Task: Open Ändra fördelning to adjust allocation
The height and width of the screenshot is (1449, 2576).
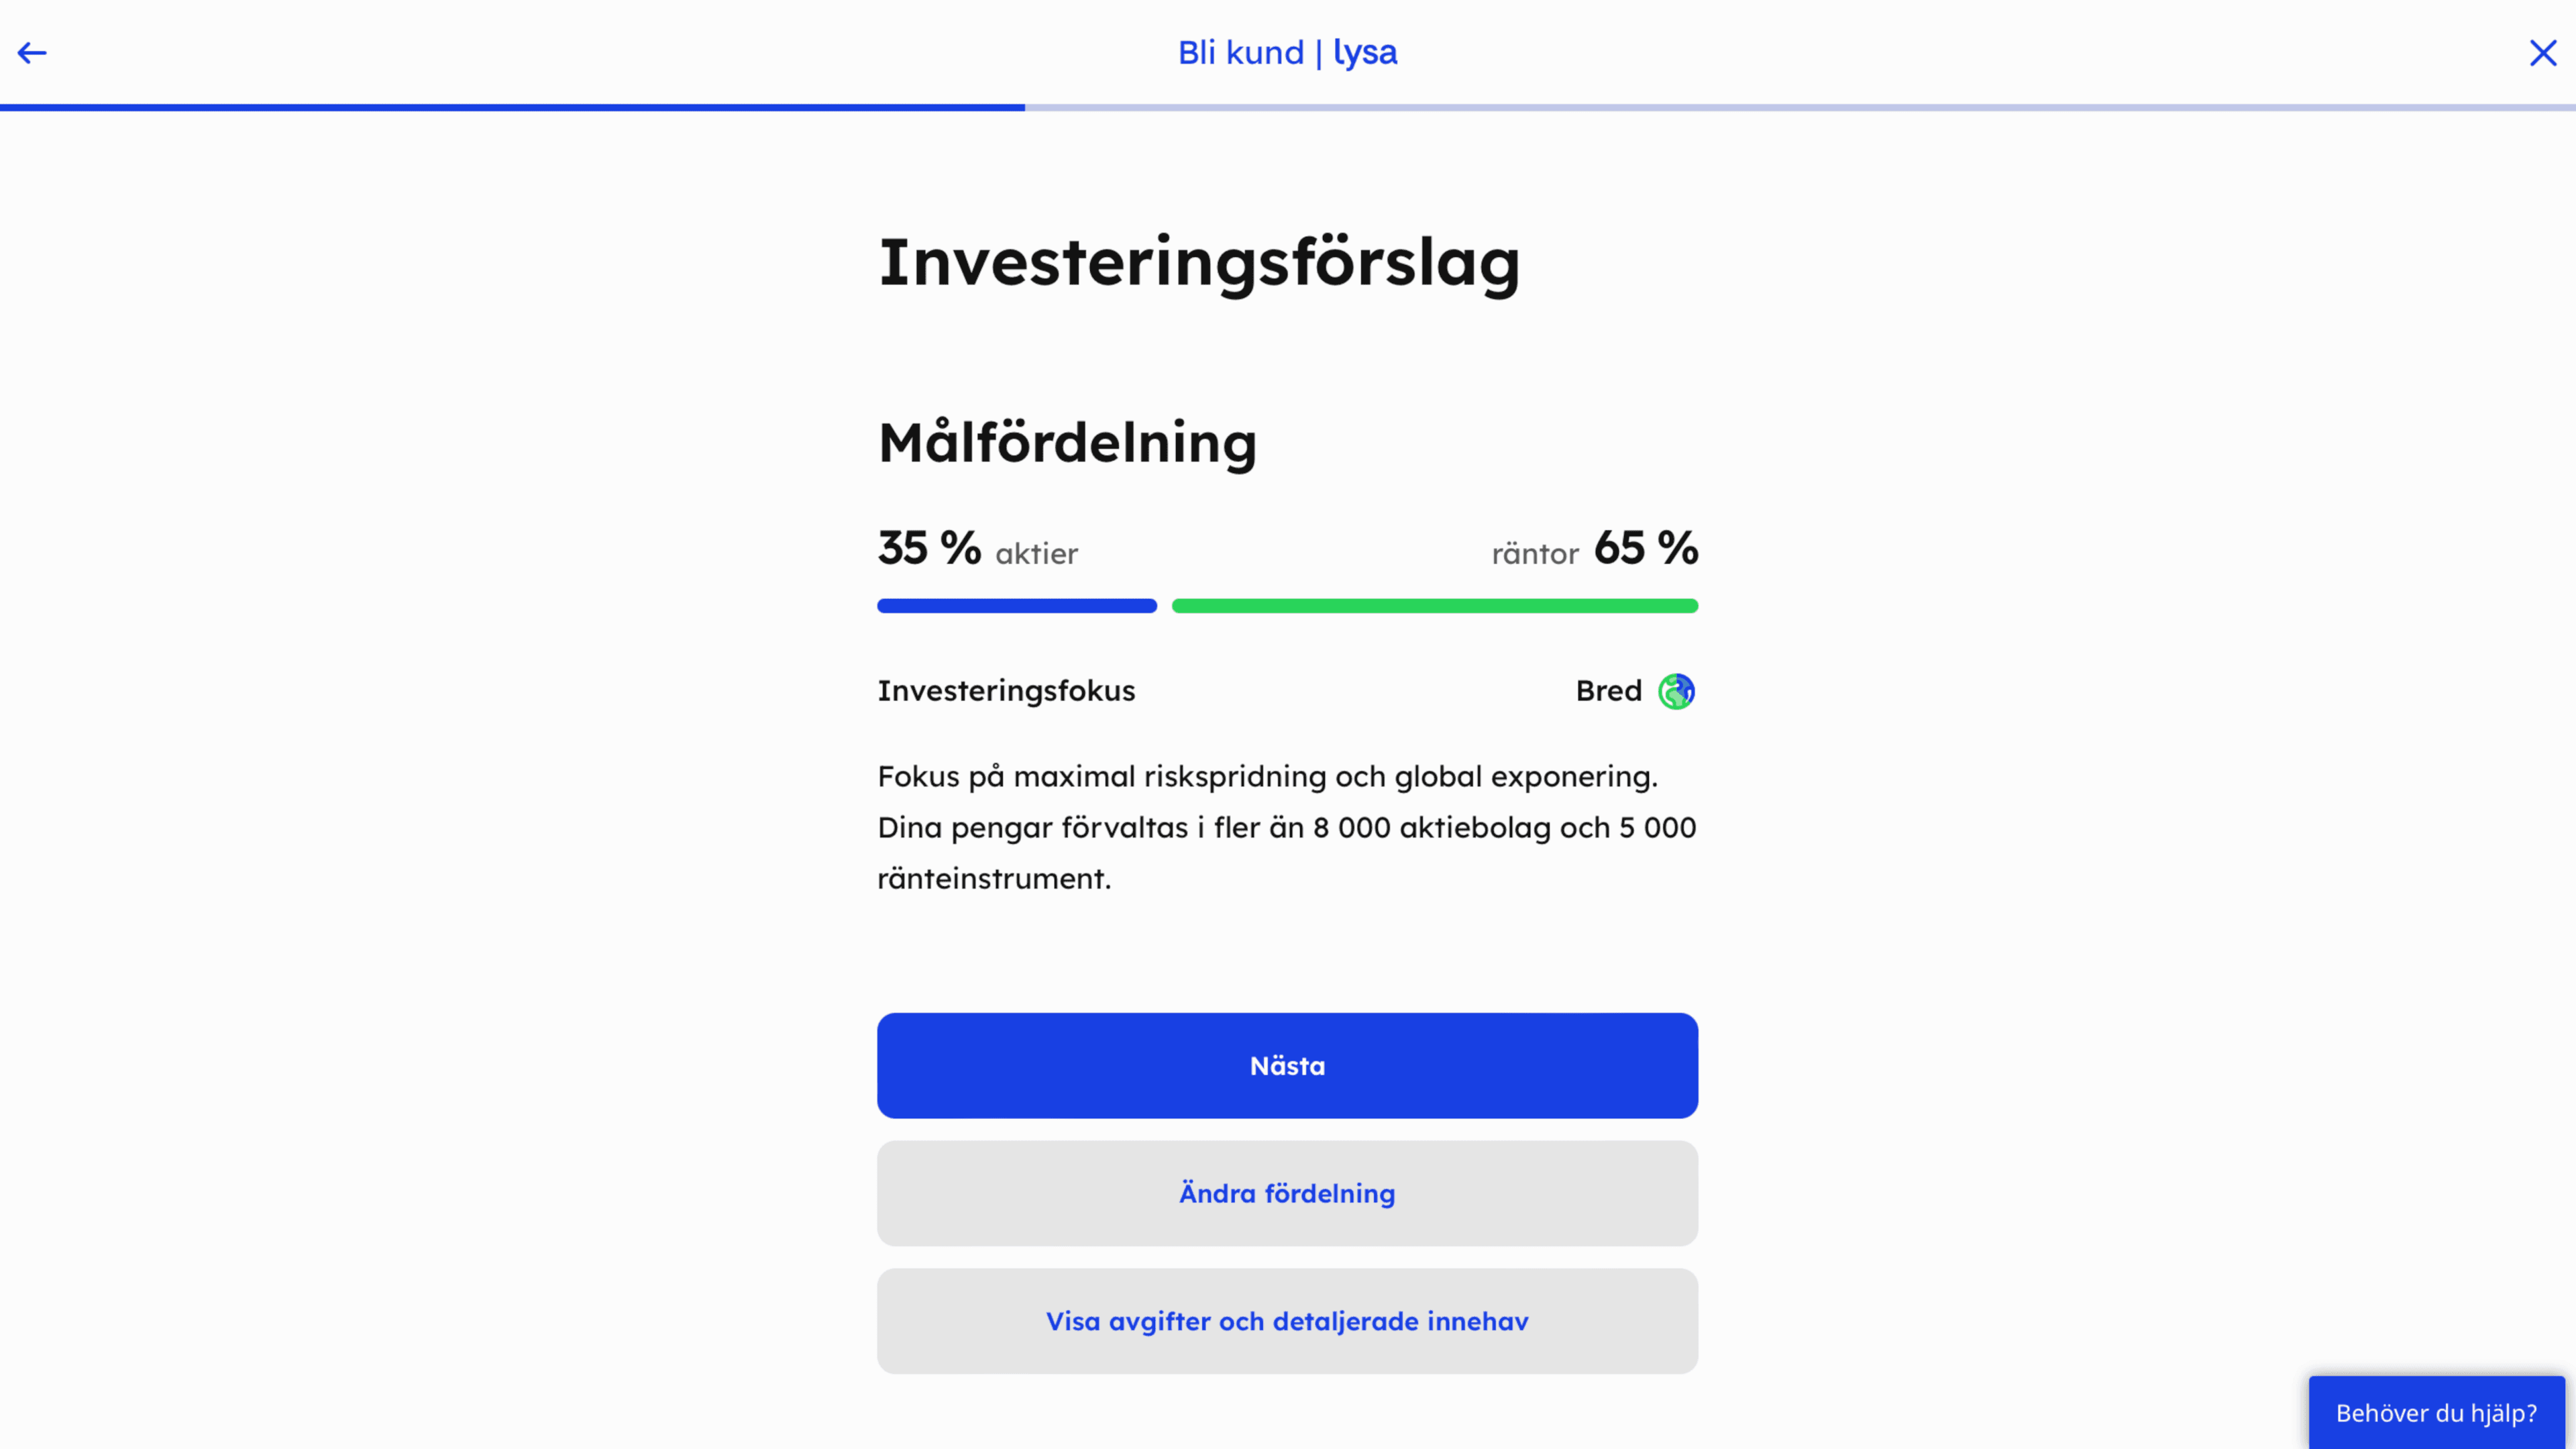Action: [x=1287, y=1193]
